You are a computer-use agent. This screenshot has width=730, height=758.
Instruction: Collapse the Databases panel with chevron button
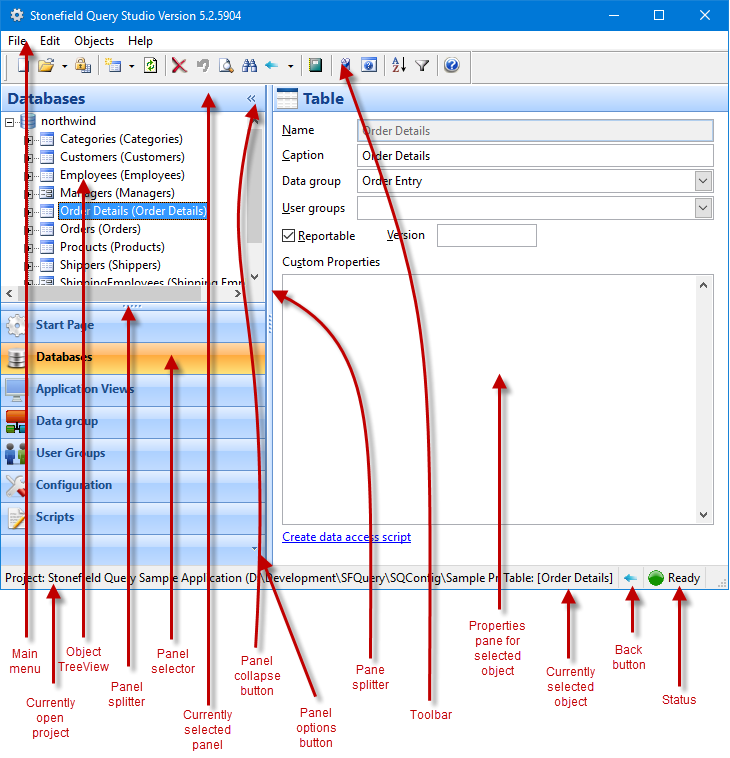tap(251, 99)
